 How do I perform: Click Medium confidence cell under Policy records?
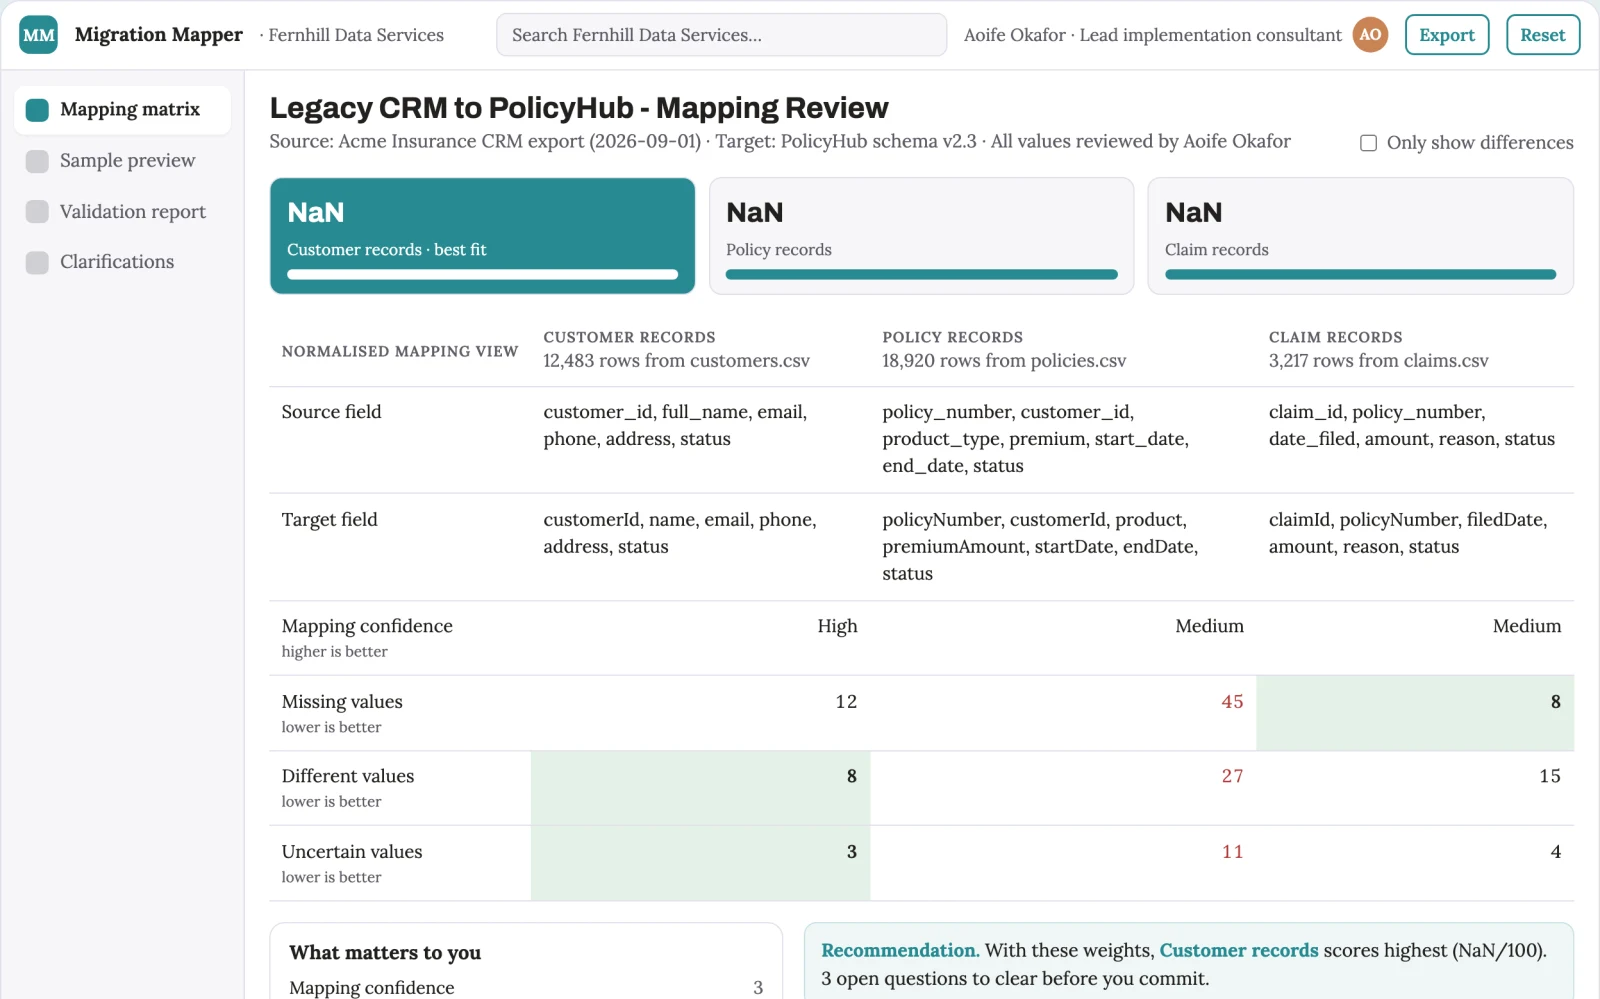(x=1063, y=638)
